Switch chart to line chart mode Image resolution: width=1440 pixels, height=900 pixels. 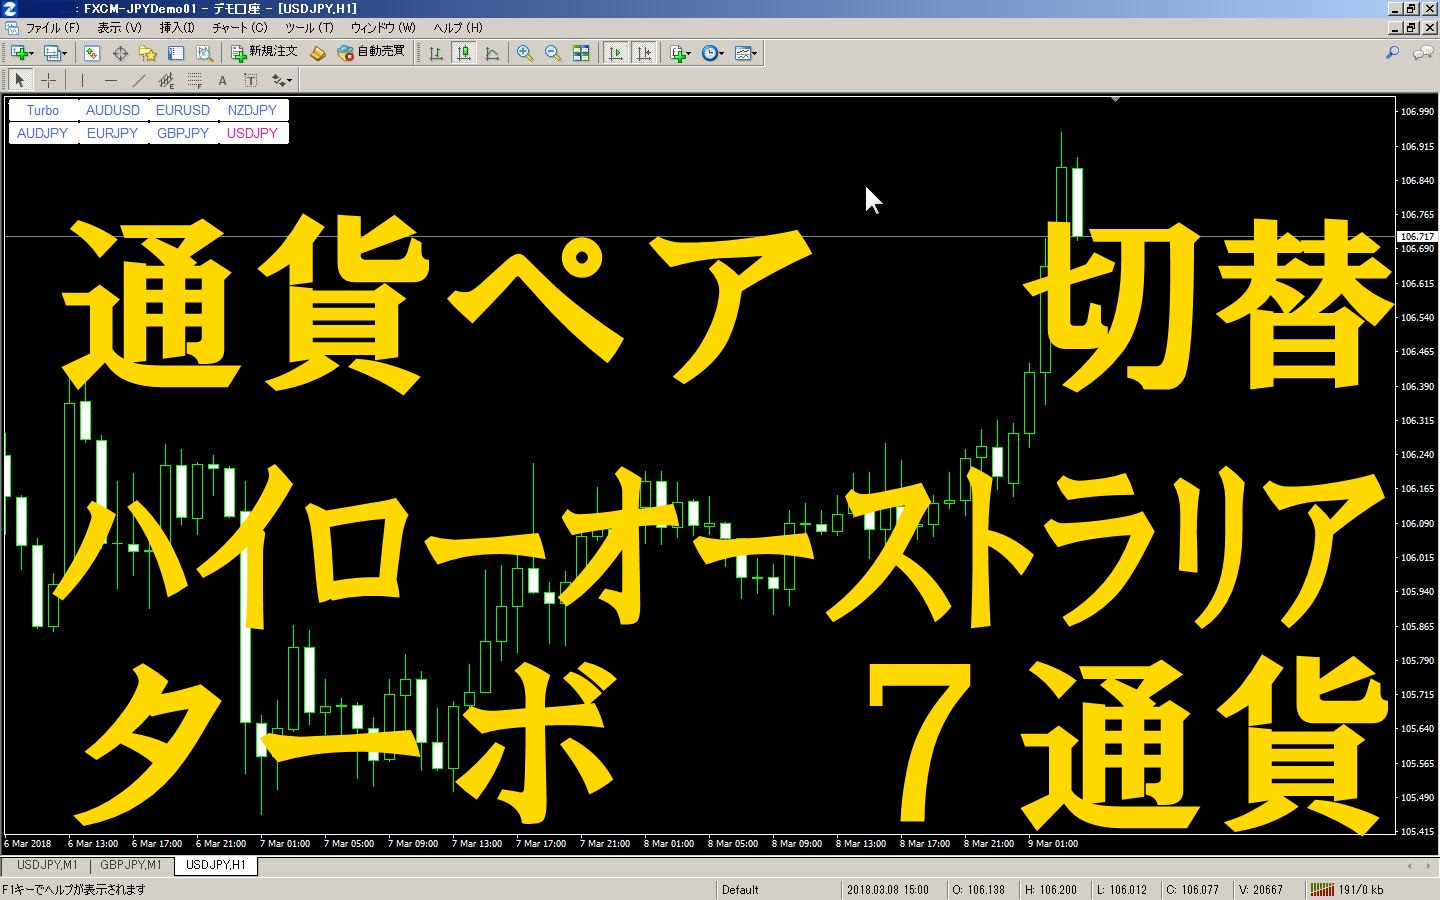point(492,53)
